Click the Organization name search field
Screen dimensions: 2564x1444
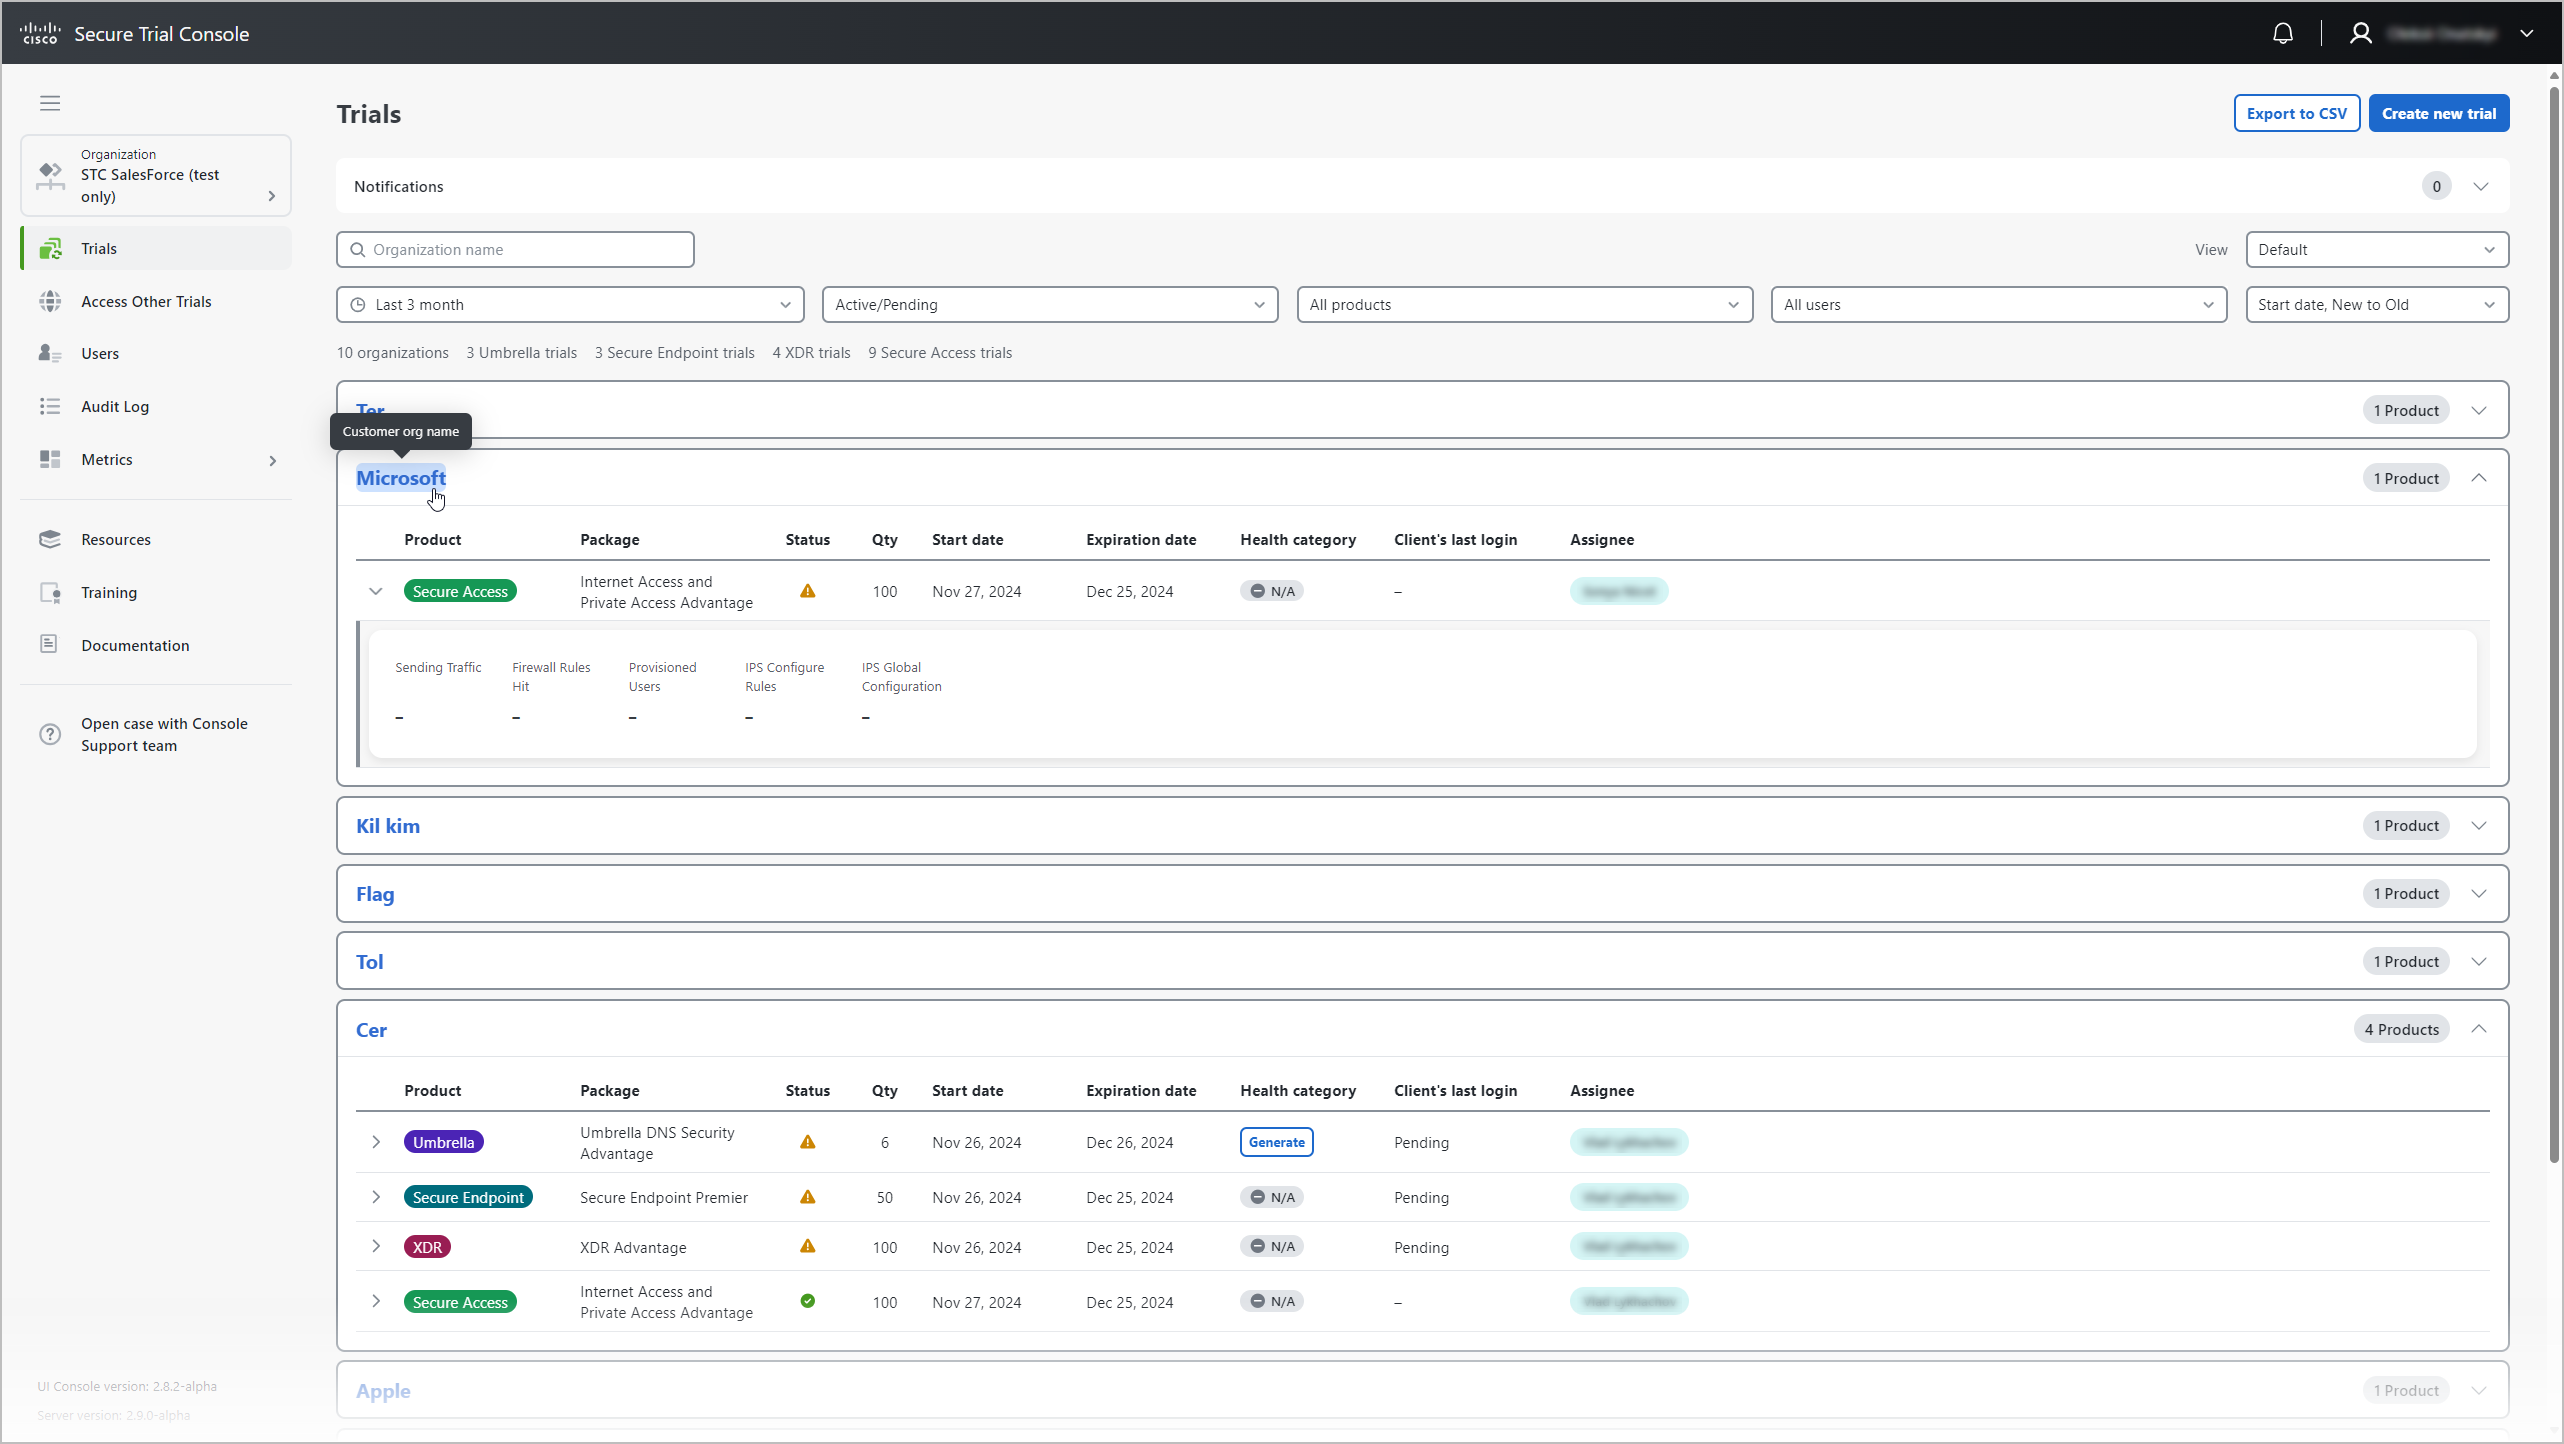515,249
